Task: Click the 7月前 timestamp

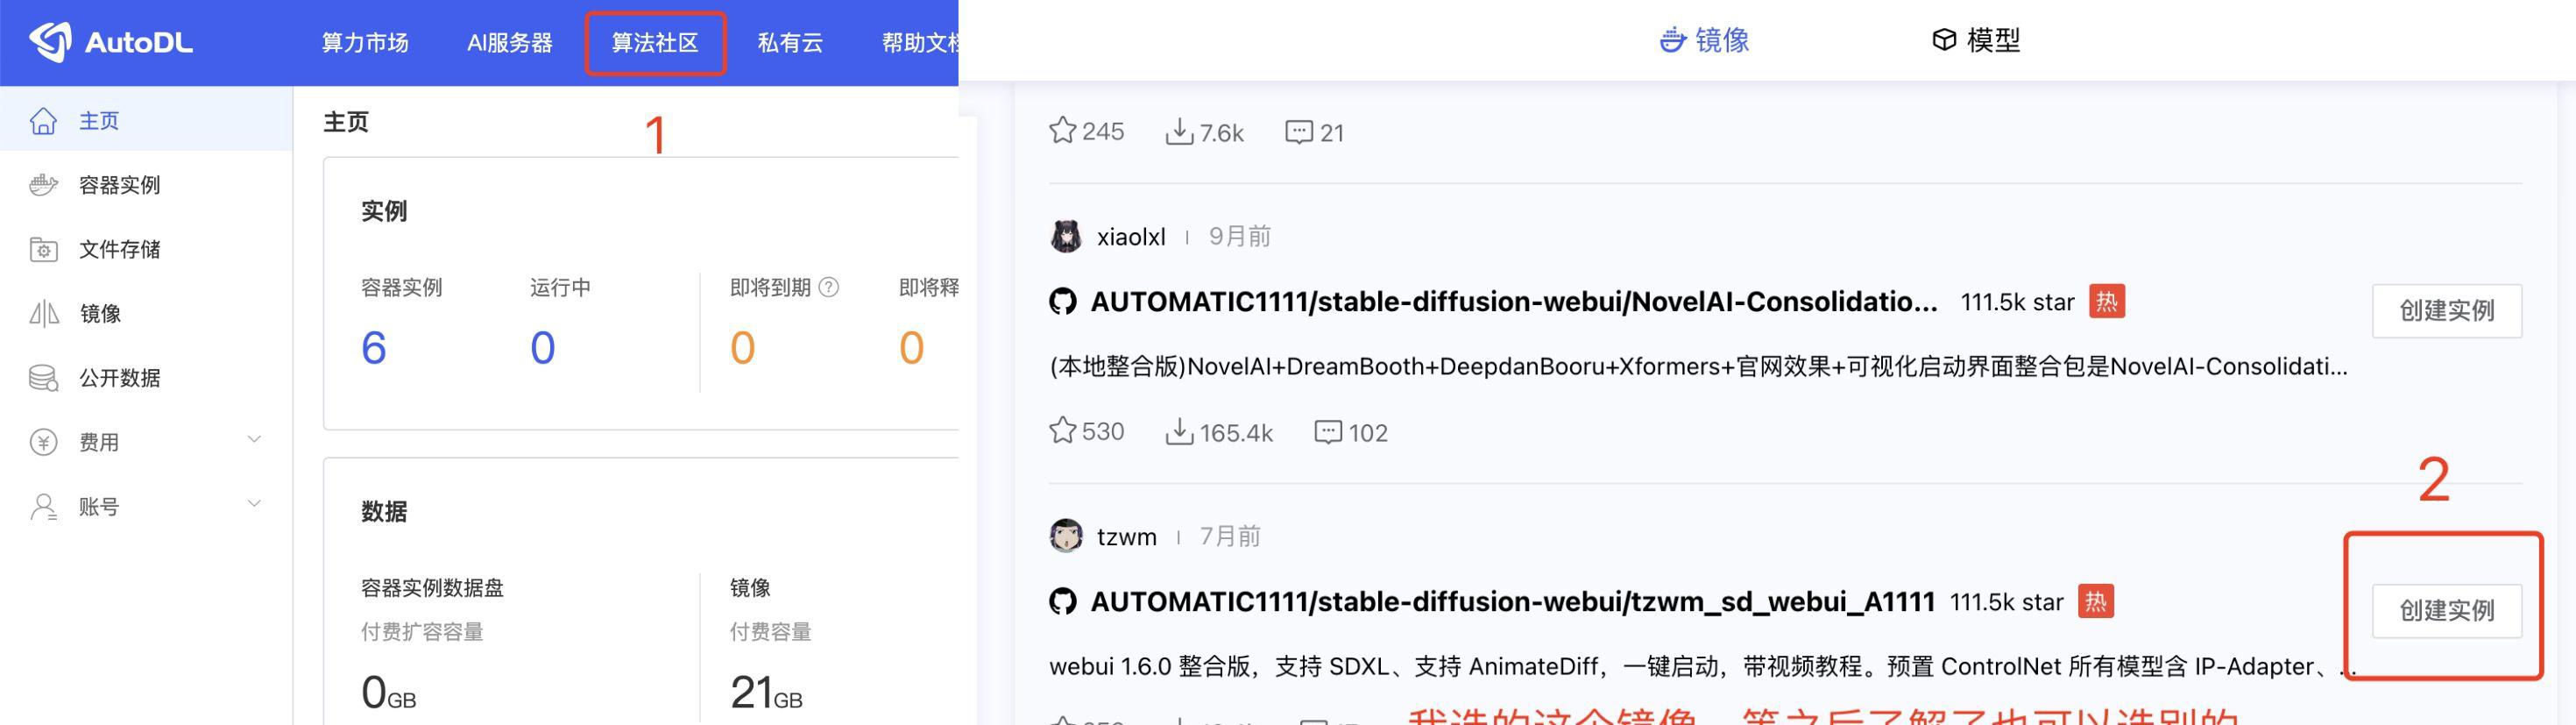Action: [1229, 536]
